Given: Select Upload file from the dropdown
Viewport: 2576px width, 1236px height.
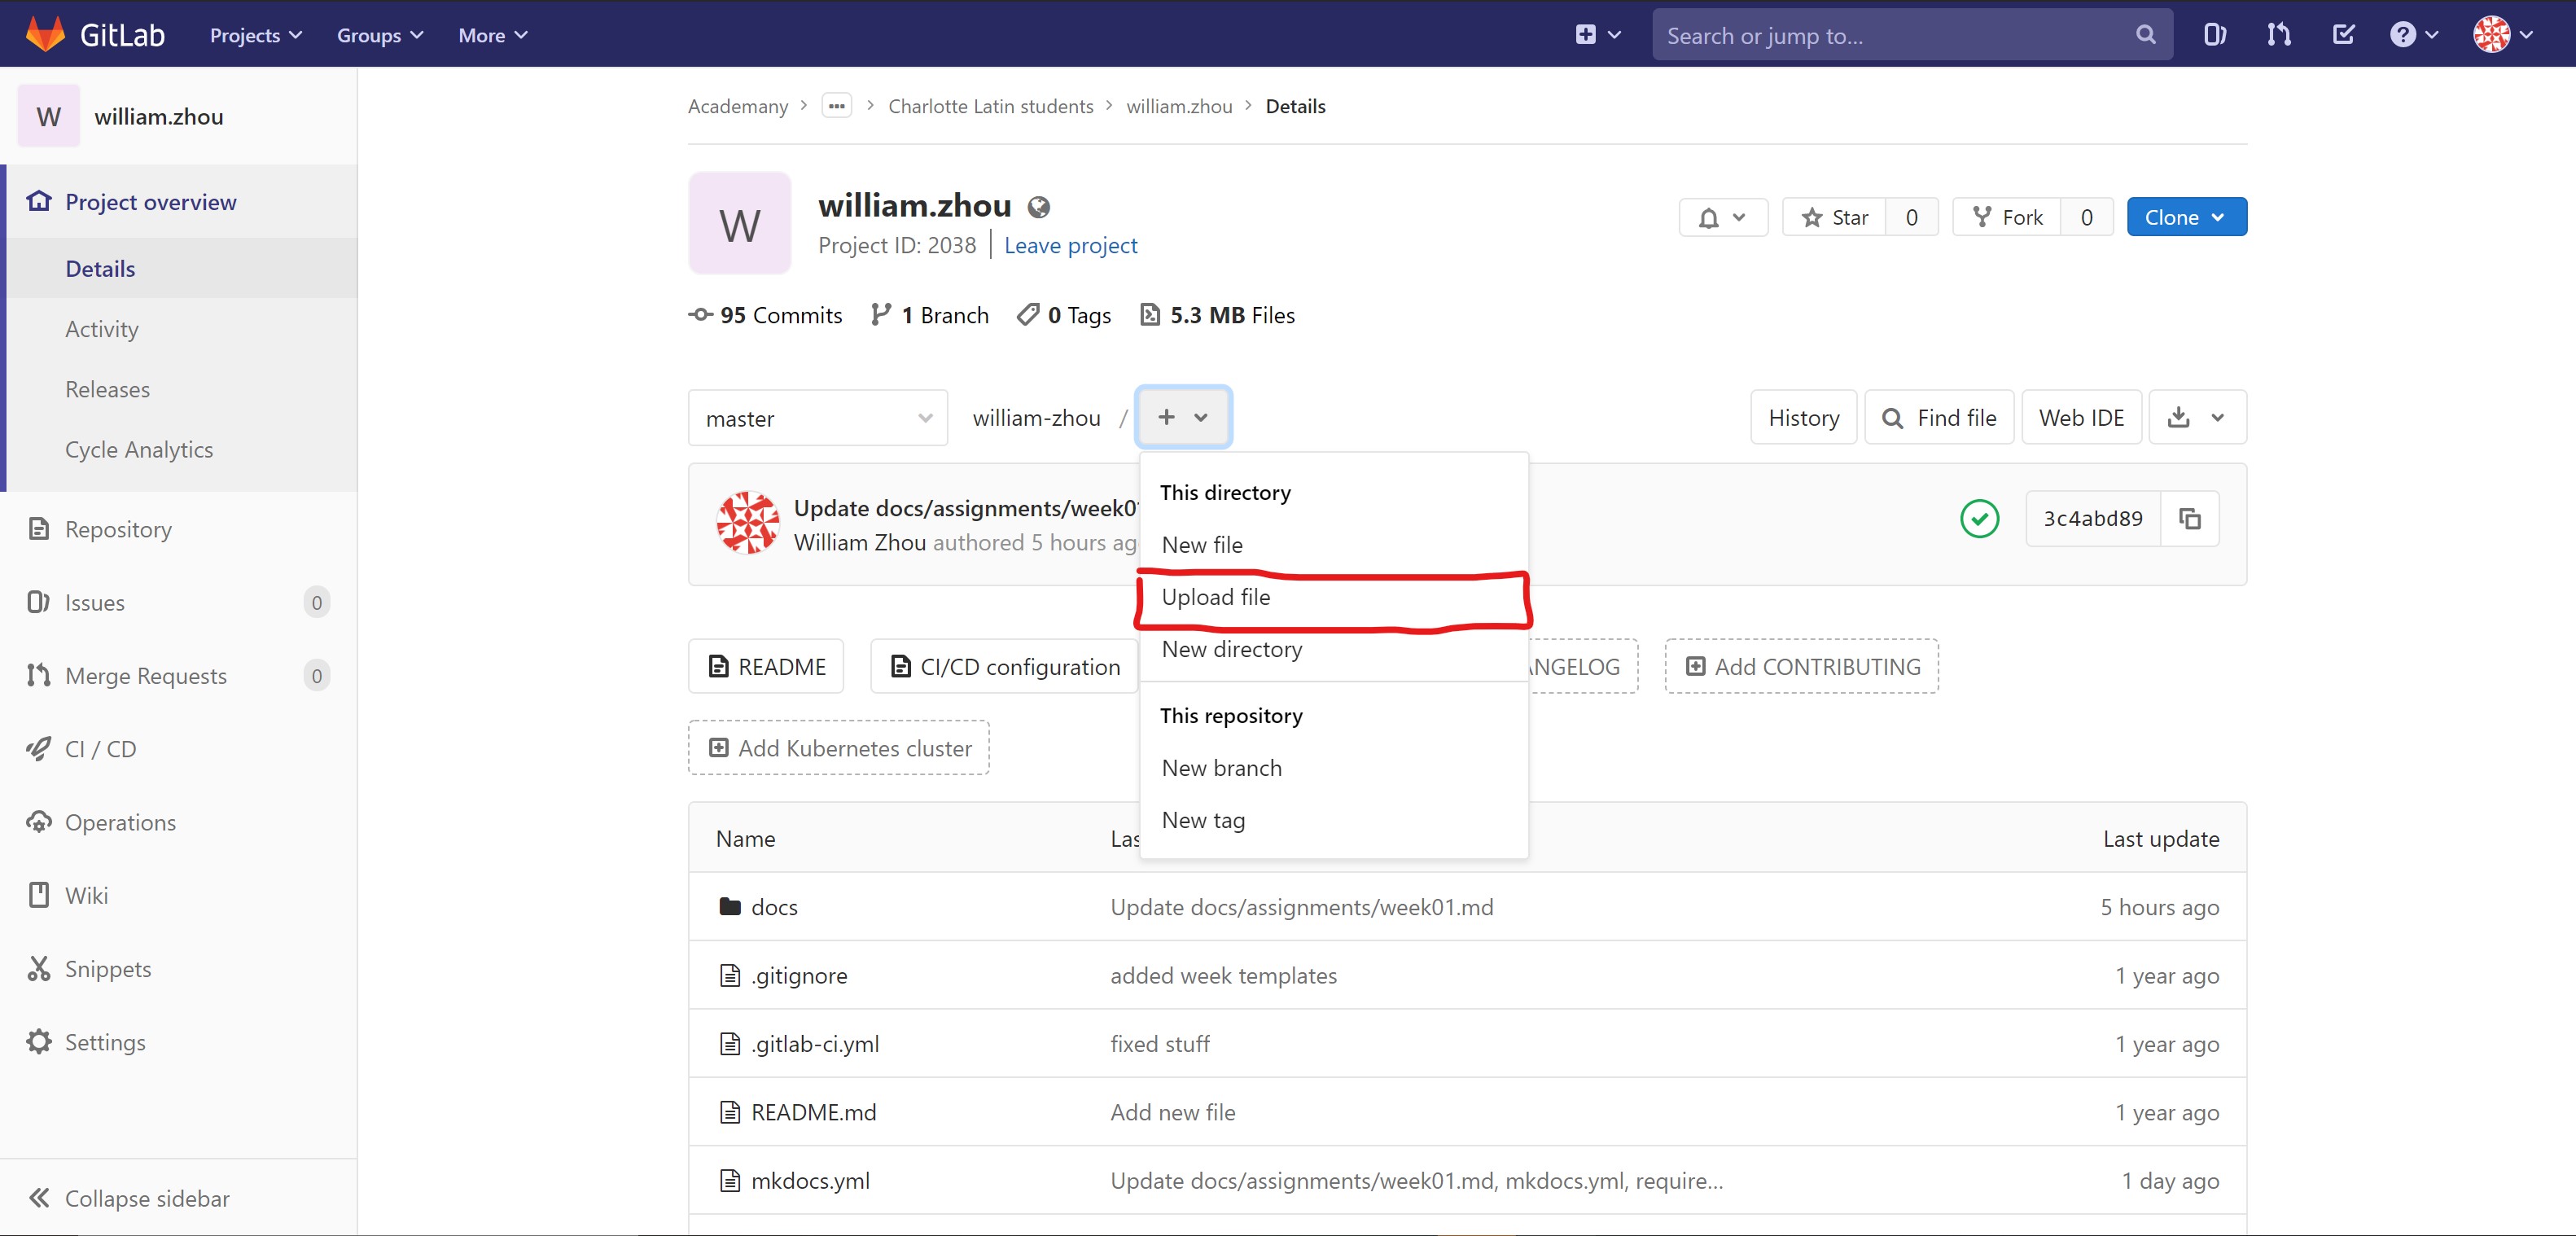Looking at the screenshot, I should (1334, 597).
